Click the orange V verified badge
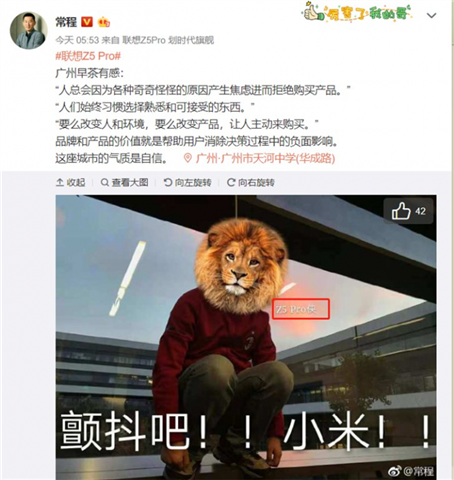 coord(87,22)
